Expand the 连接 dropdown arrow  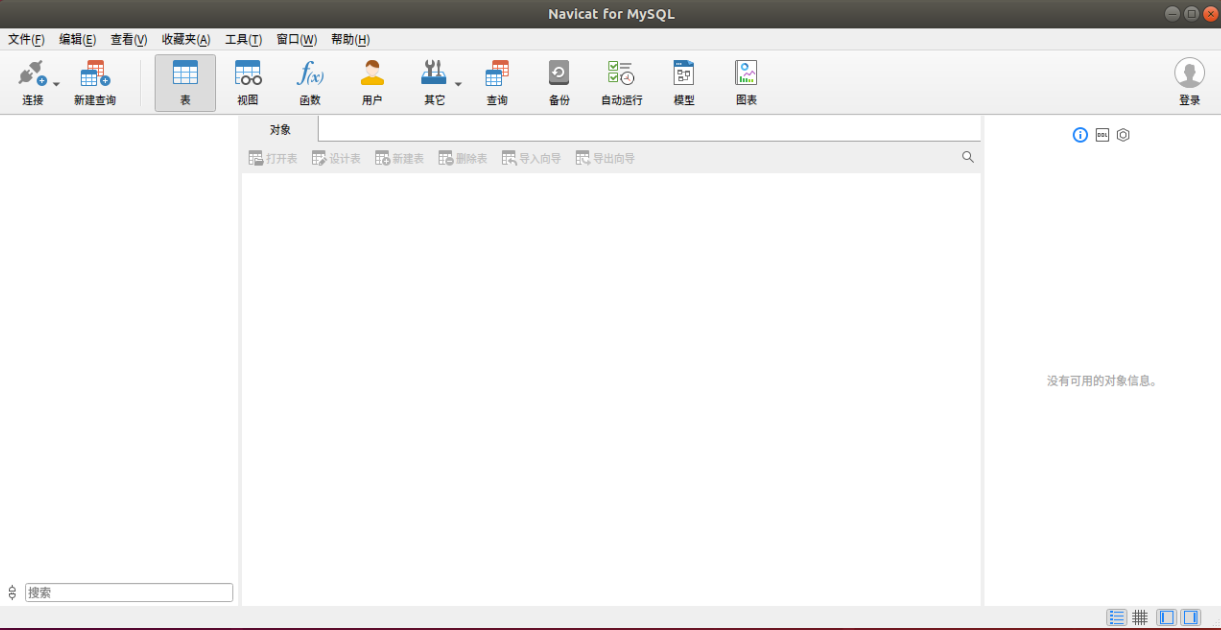tap(56, 84)
